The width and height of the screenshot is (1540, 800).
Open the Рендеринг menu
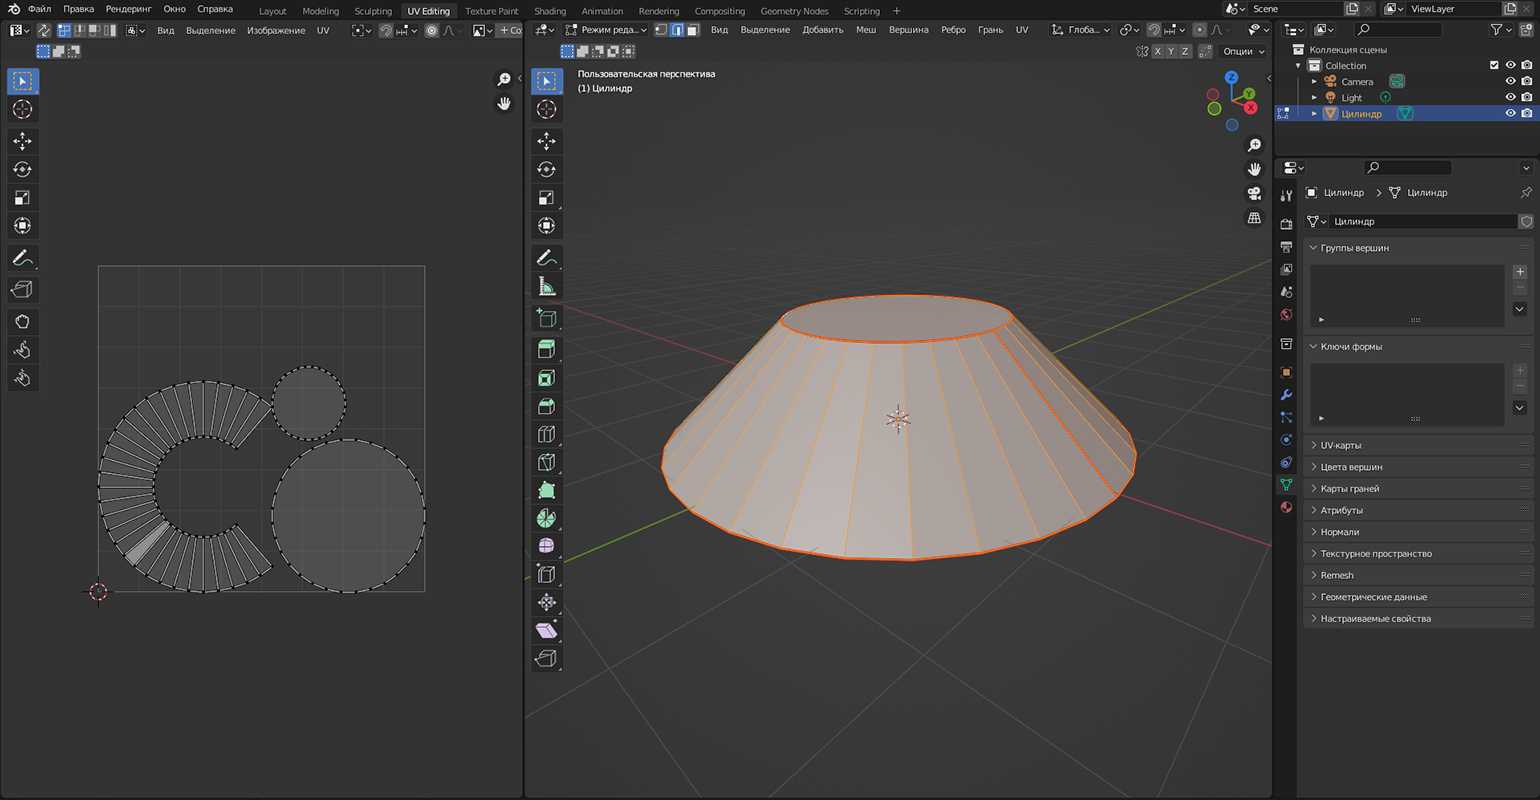128,9
